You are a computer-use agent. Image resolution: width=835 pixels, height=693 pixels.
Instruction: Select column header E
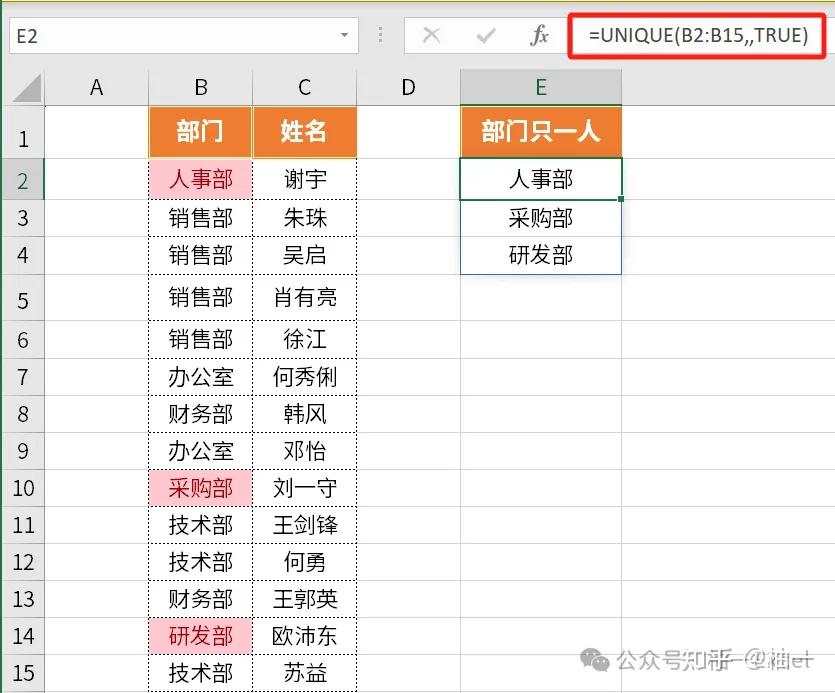click(540, 88)
